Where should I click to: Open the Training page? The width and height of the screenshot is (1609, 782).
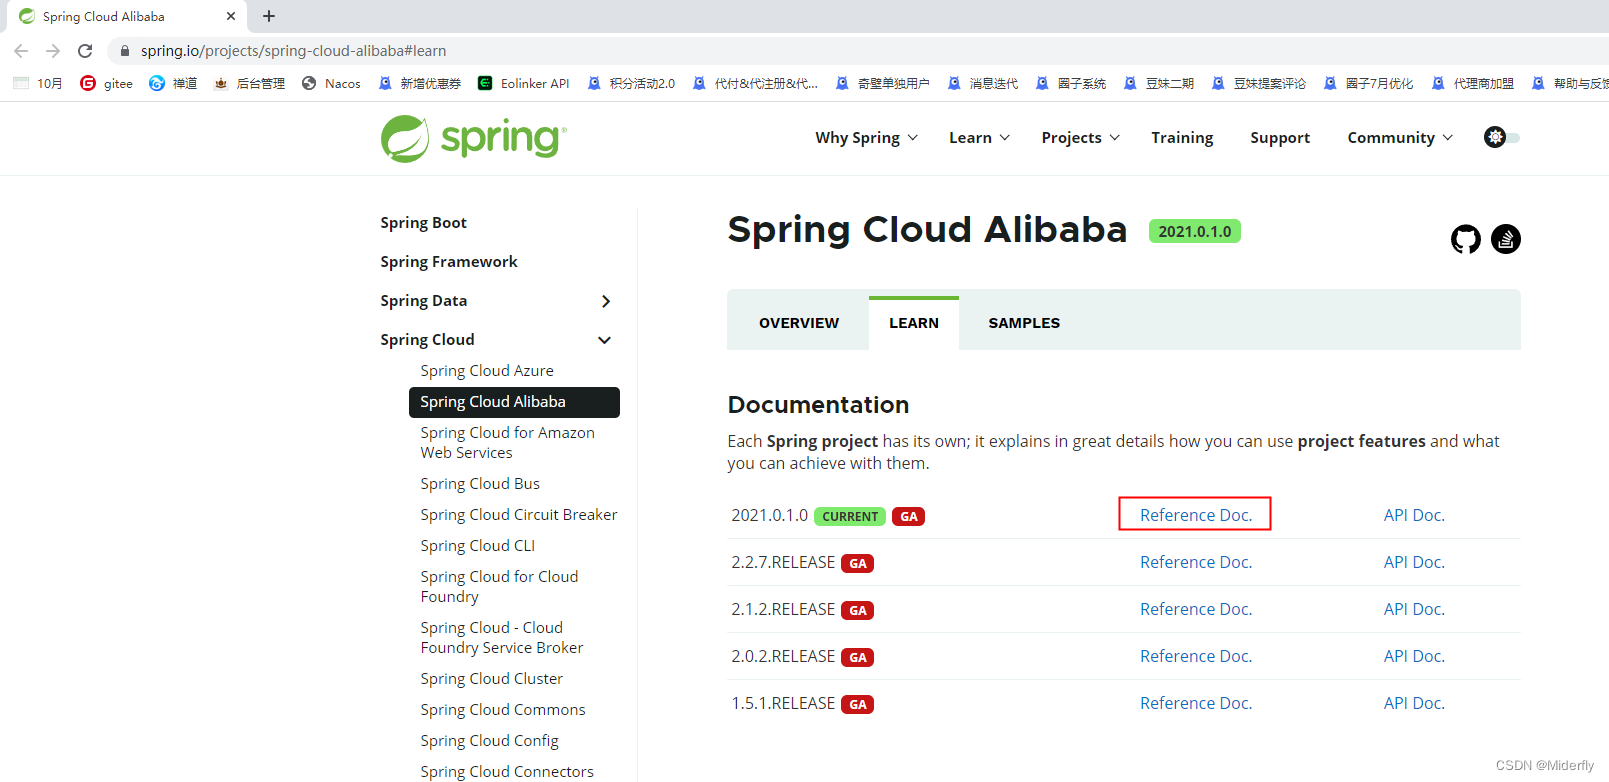click(x=1182, y=138)
